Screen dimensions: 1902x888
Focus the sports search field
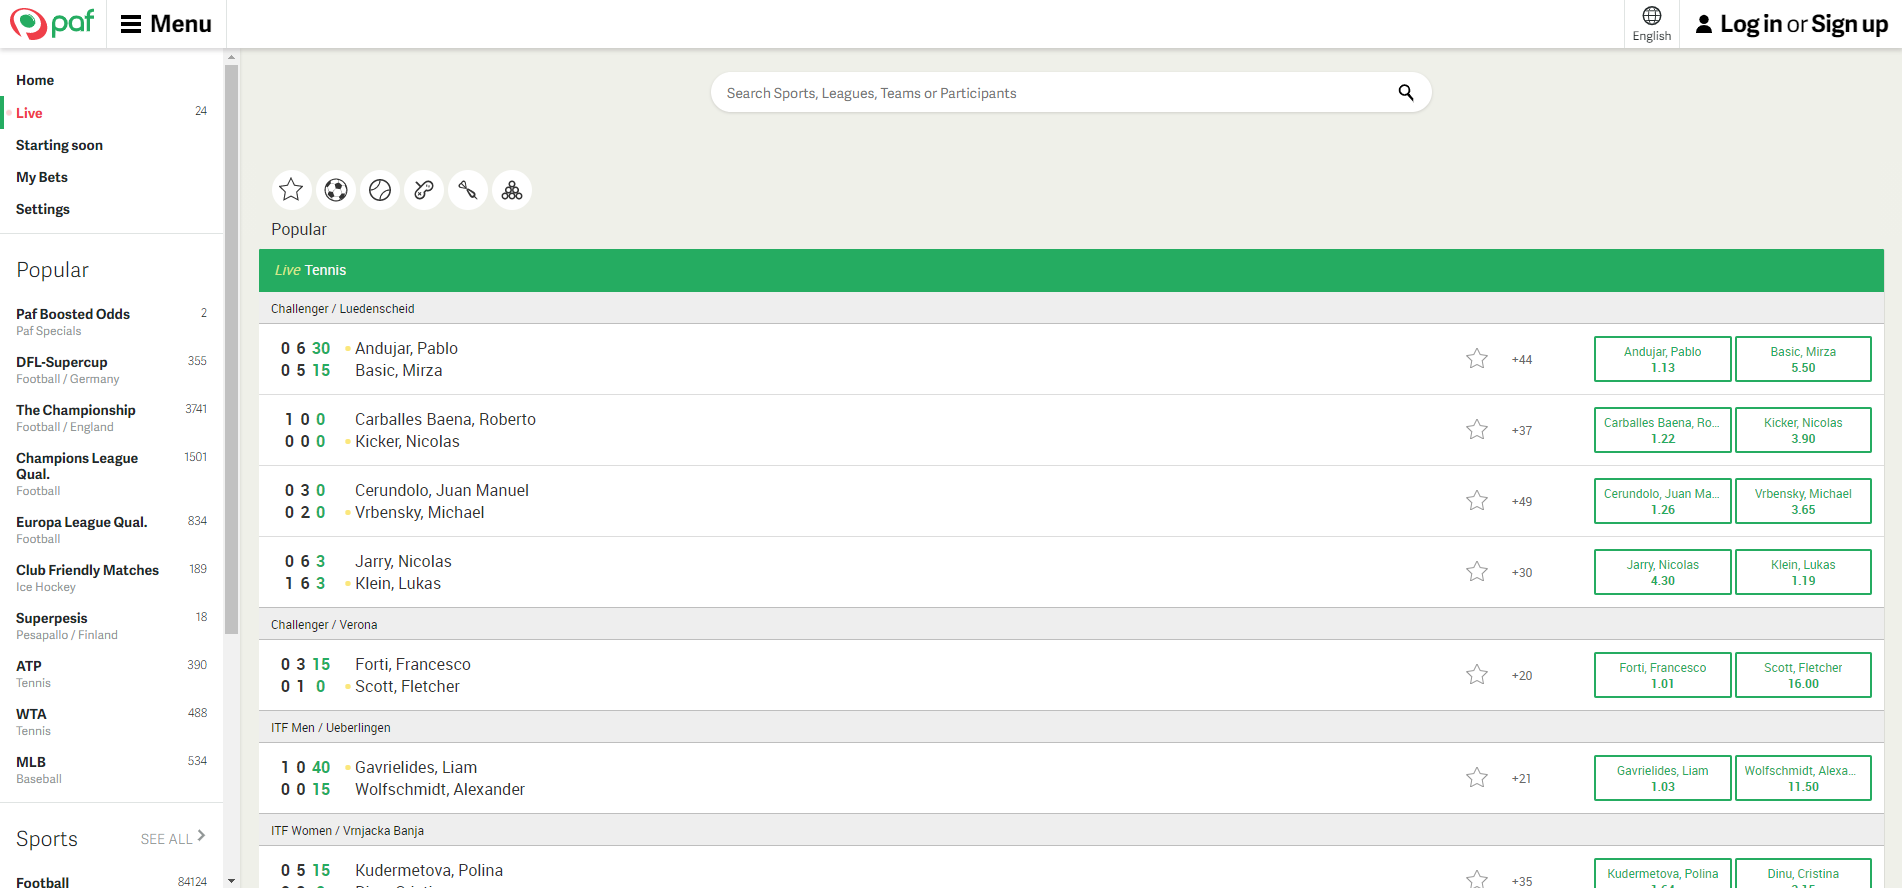click(1070, 93)
